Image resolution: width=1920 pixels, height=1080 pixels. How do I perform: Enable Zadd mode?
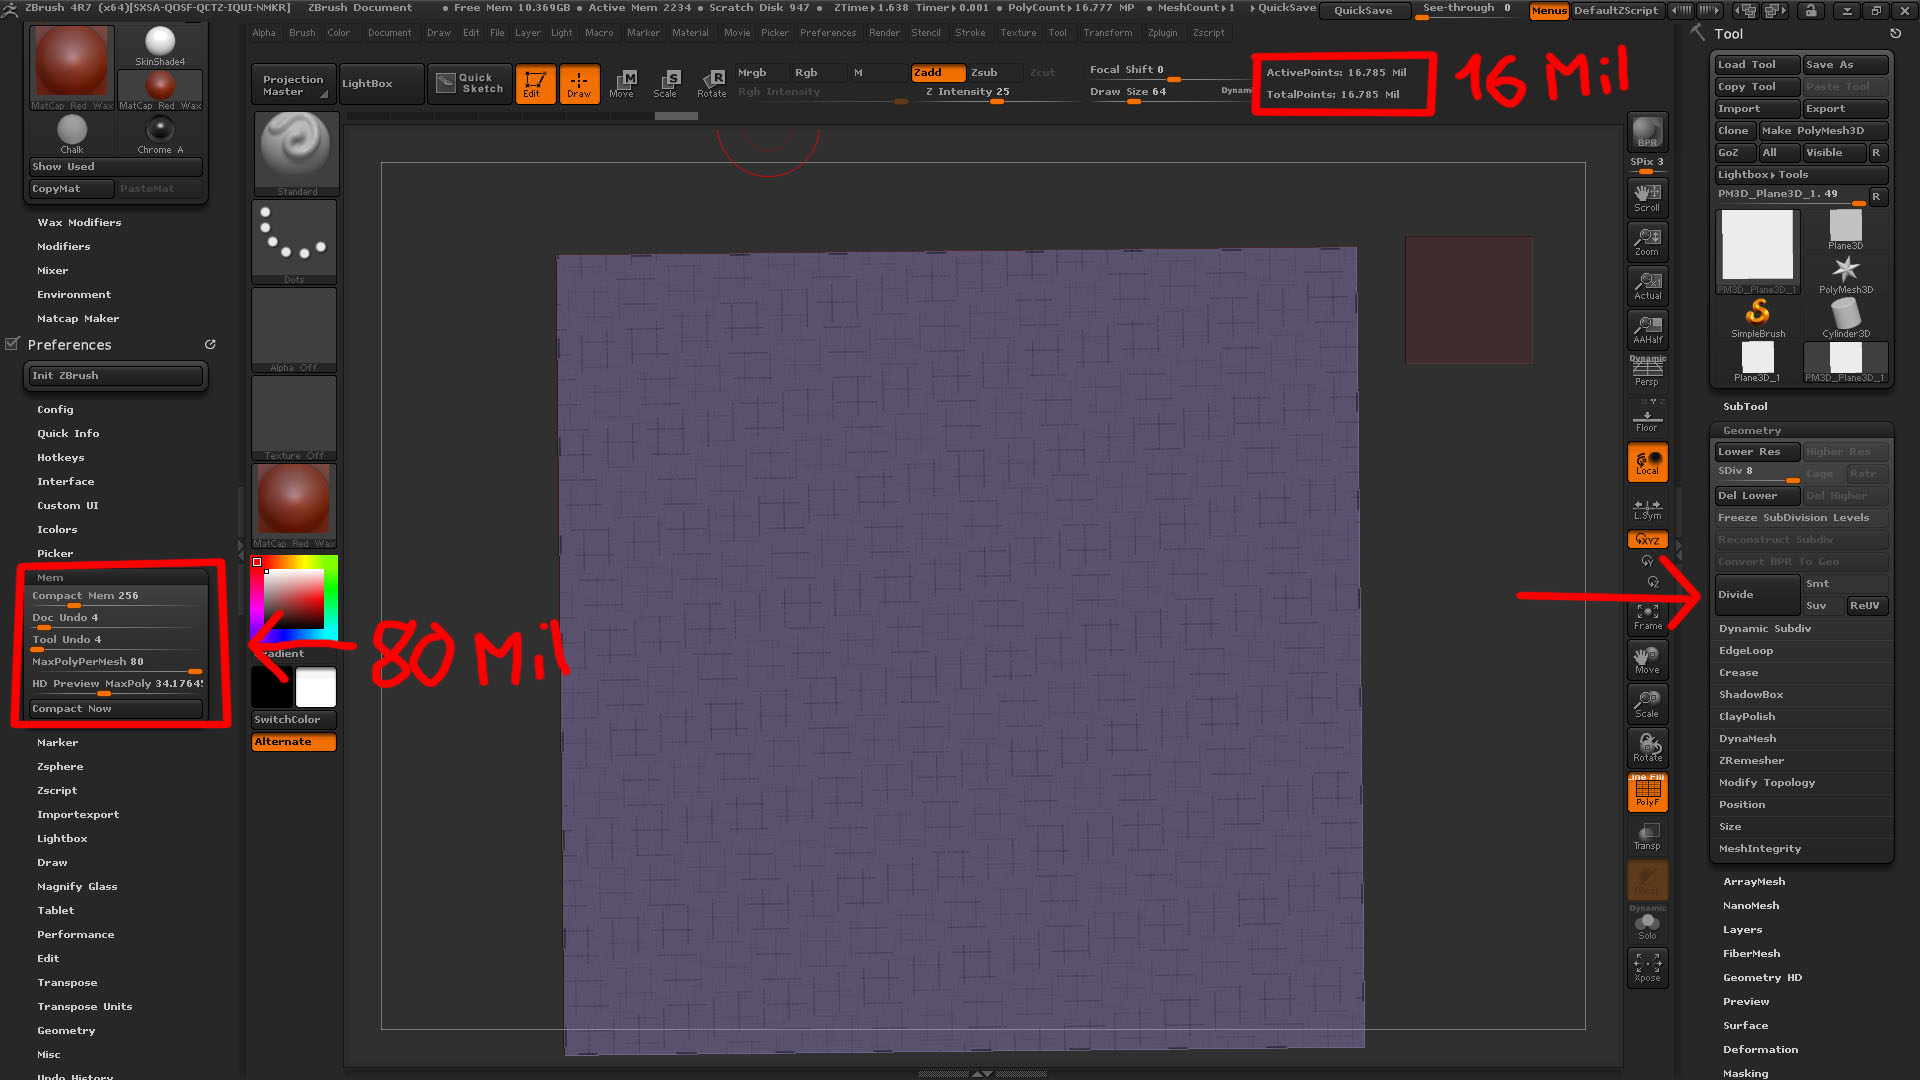point(937,73)
